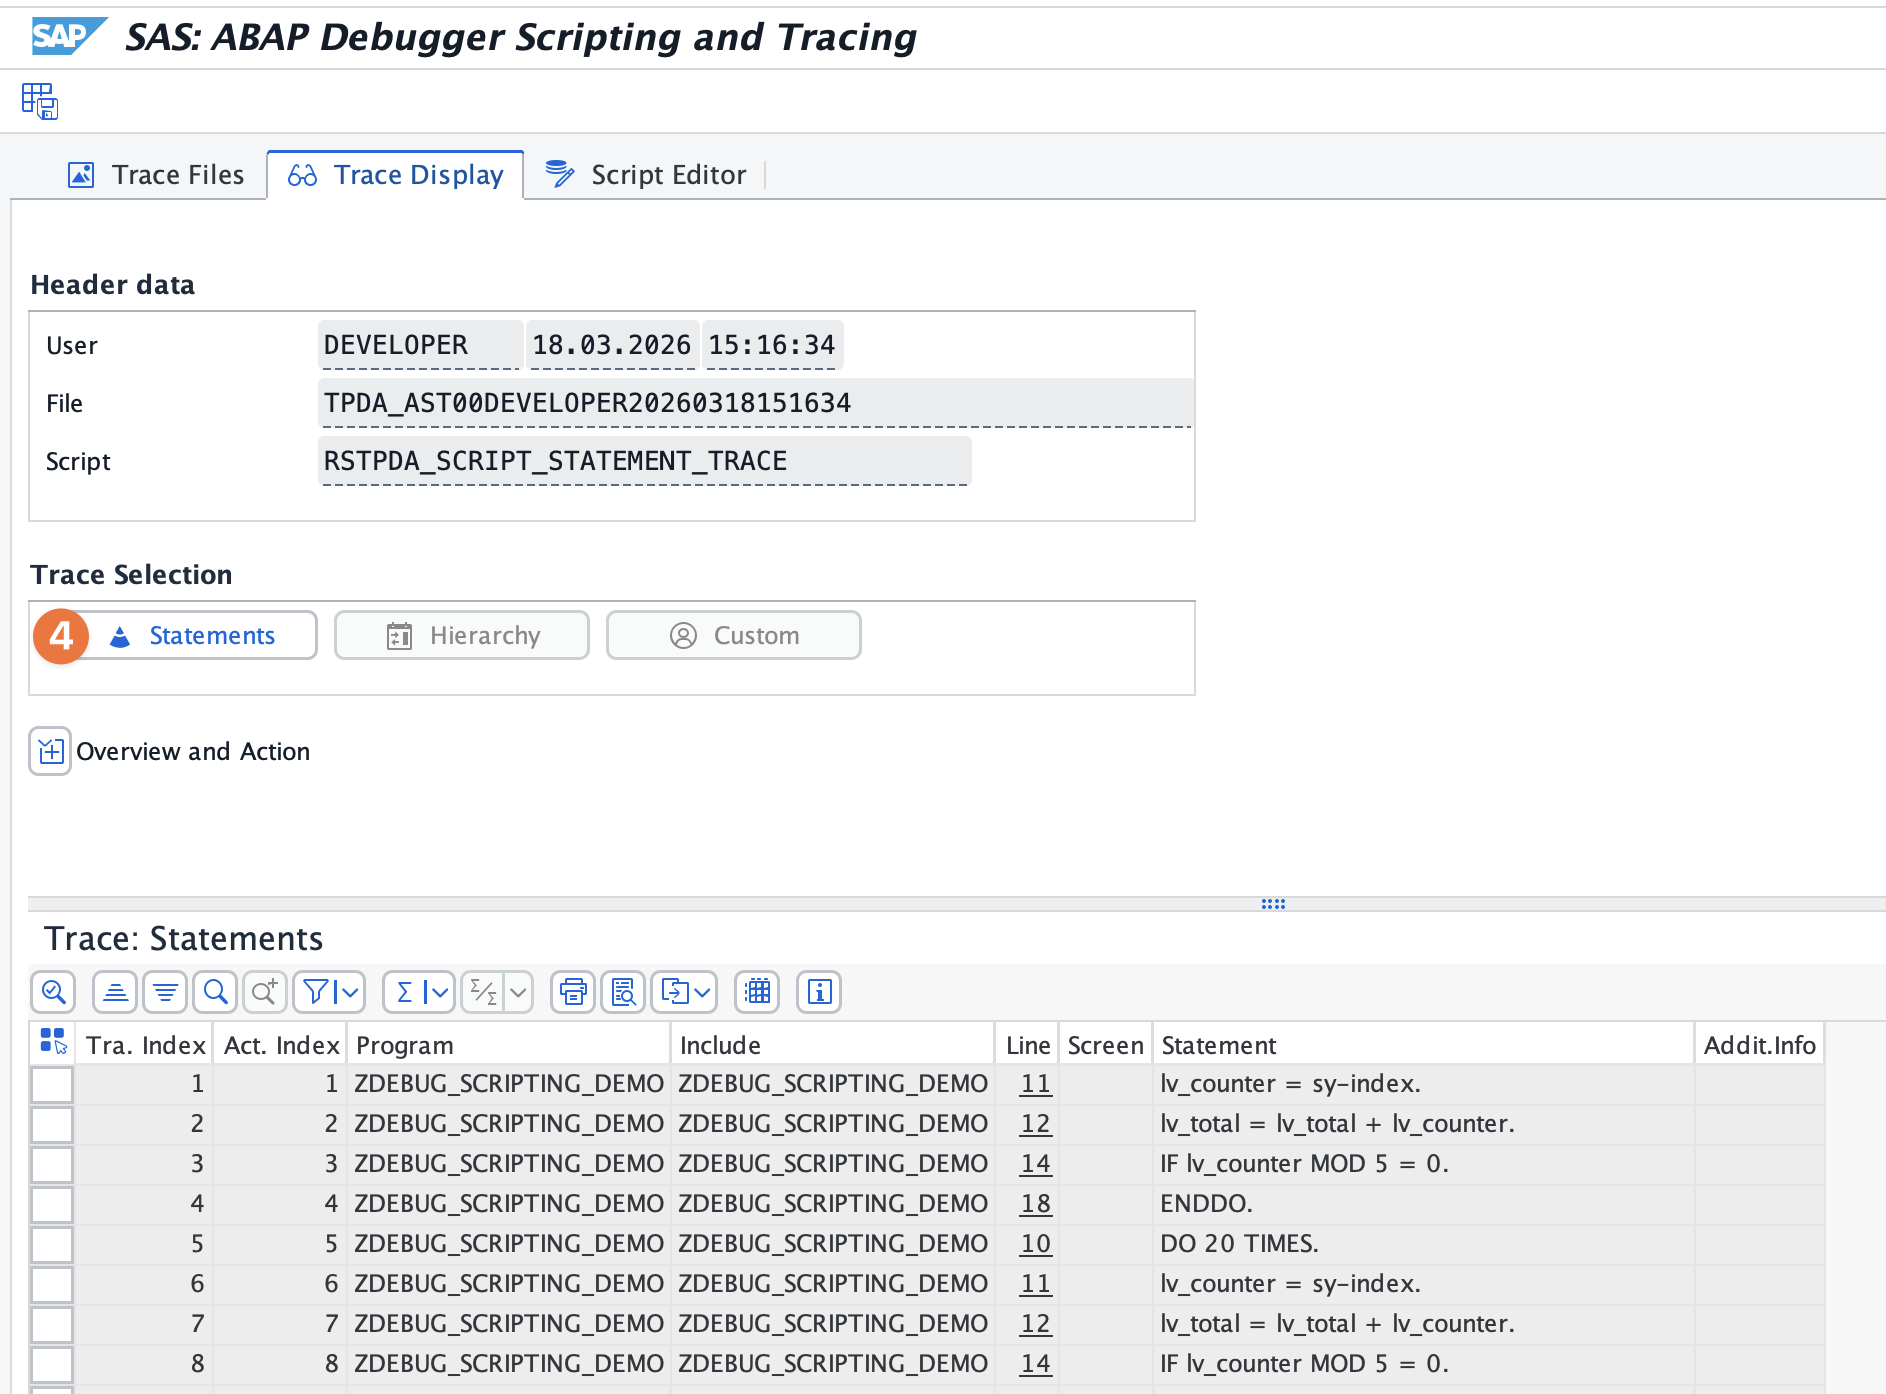Sort the trace in ascending order
This screenshot has width=1886, height=1394.
tap(115, 992)
